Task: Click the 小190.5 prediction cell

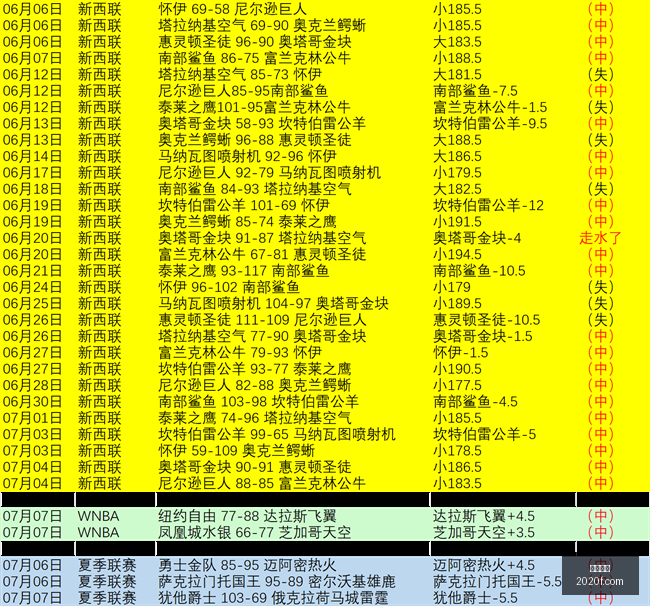Action: click(x=457, y=369)
